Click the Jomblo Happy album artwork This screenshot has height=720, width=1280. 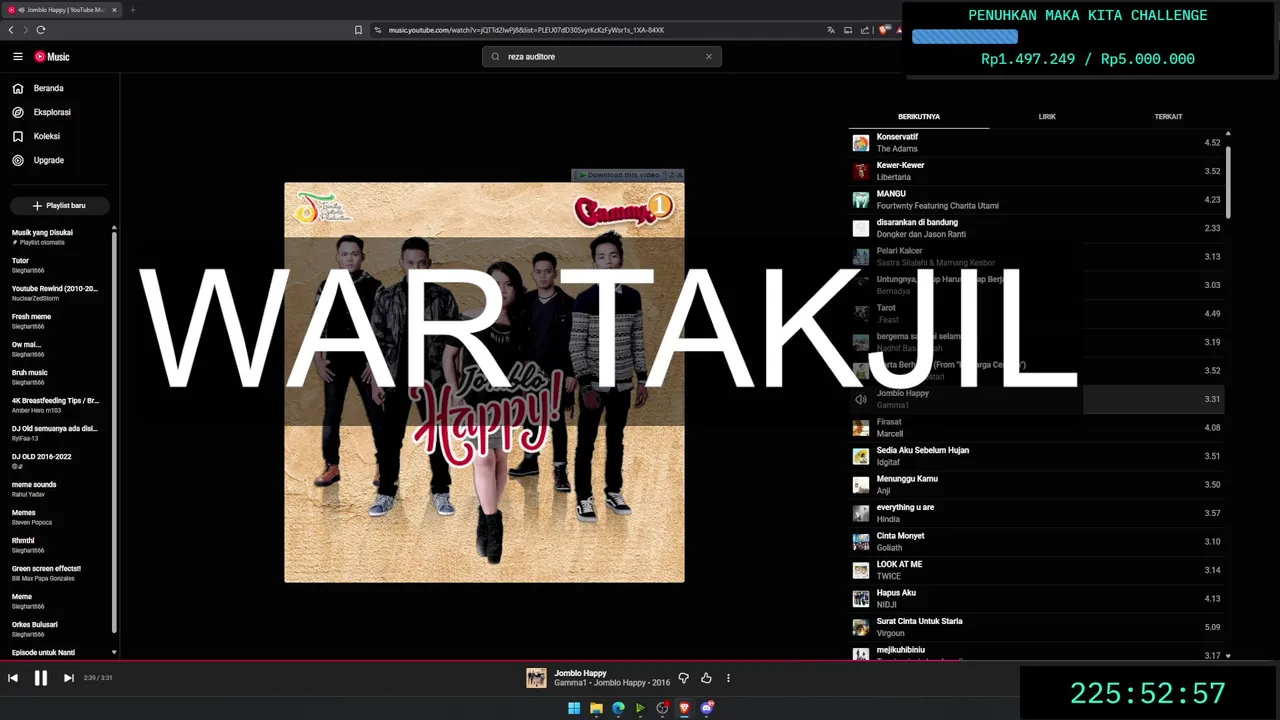[484, 382]
